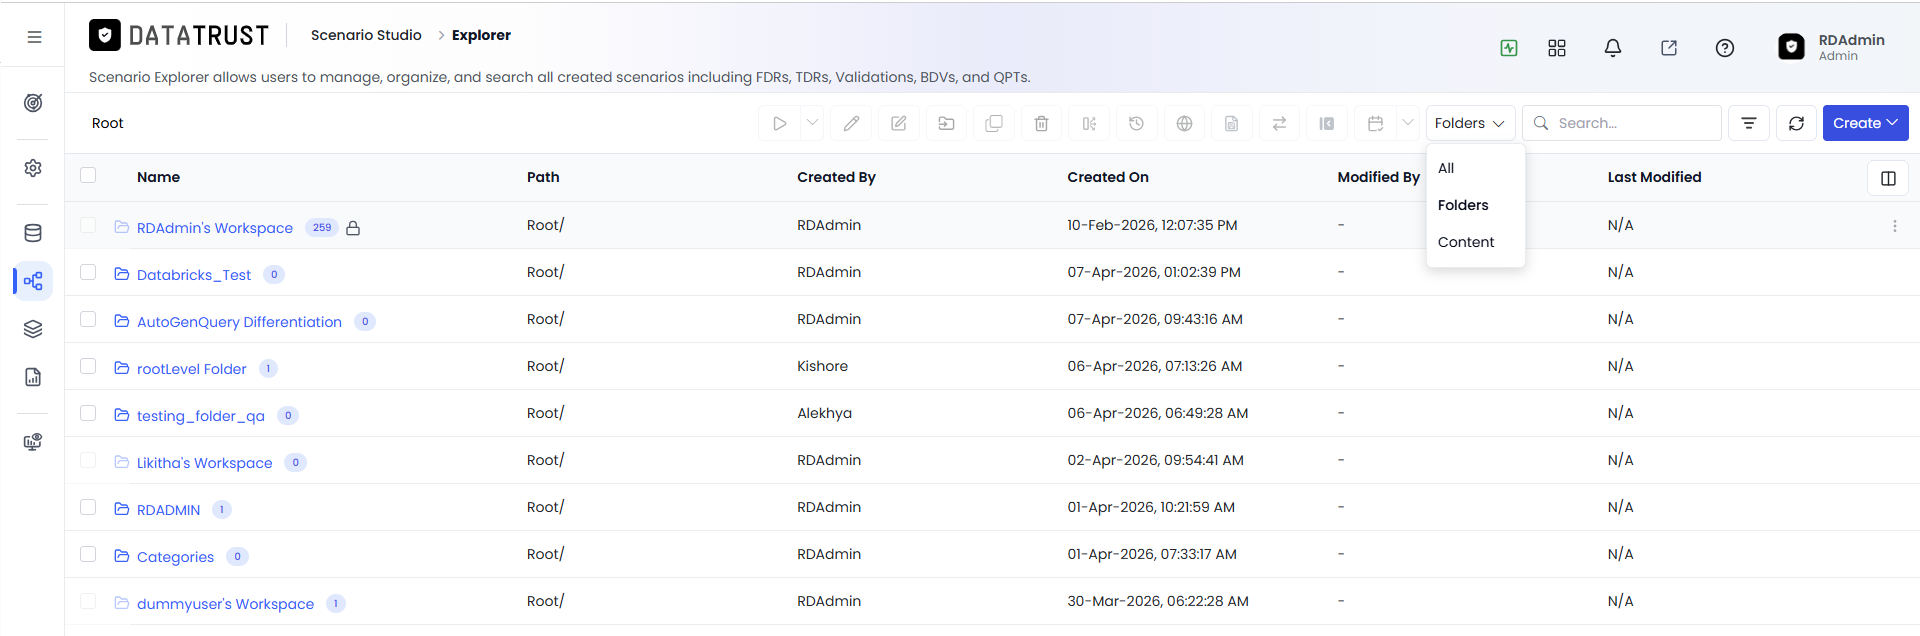Click into the Search field
This screenshot has height=636, width=1920.
(1622, 123)
